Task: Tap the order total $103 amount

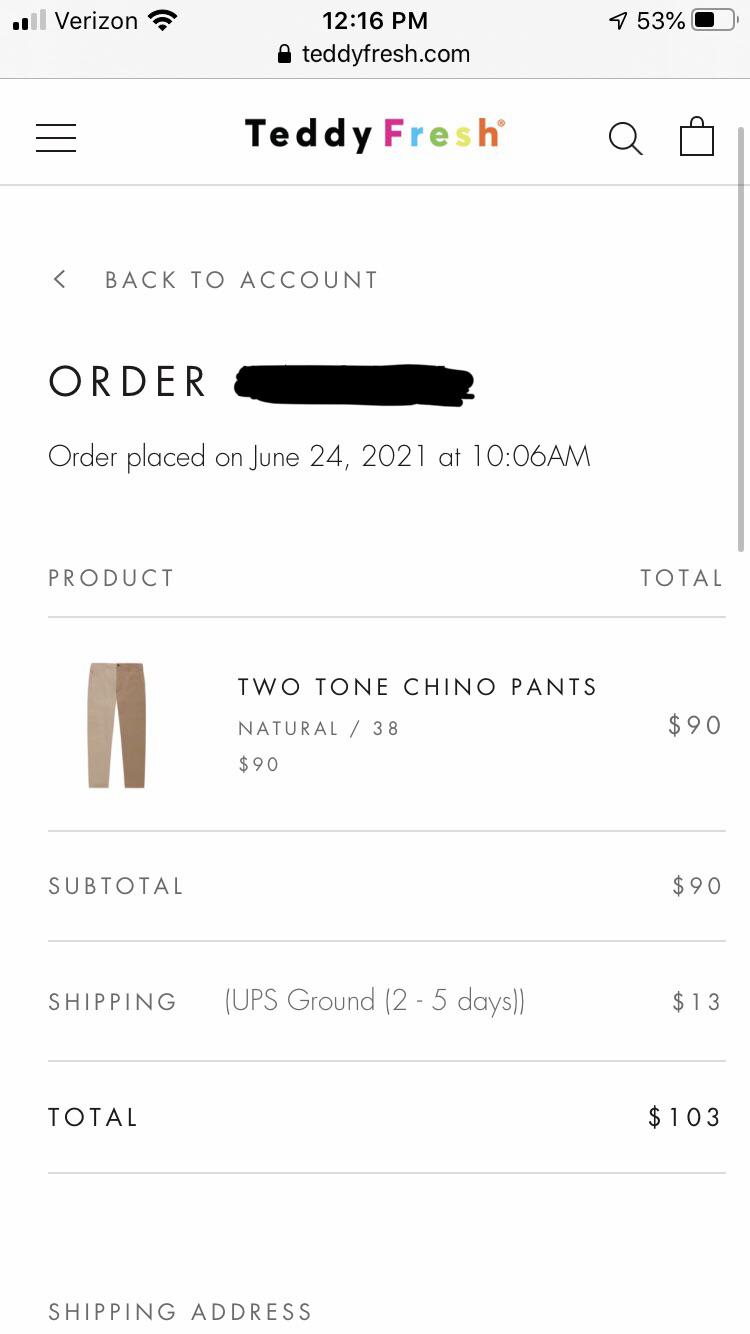Action: pos(684,1117)
